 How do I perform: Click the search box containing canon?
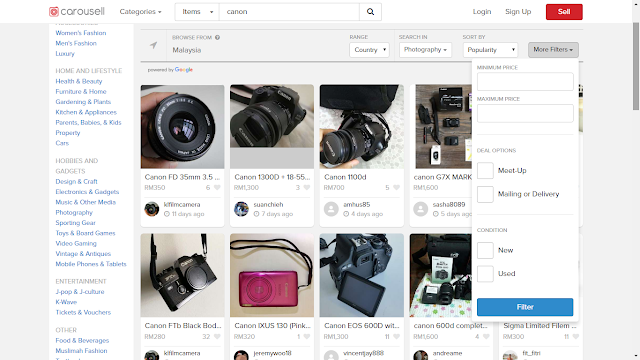pos(289,12)
